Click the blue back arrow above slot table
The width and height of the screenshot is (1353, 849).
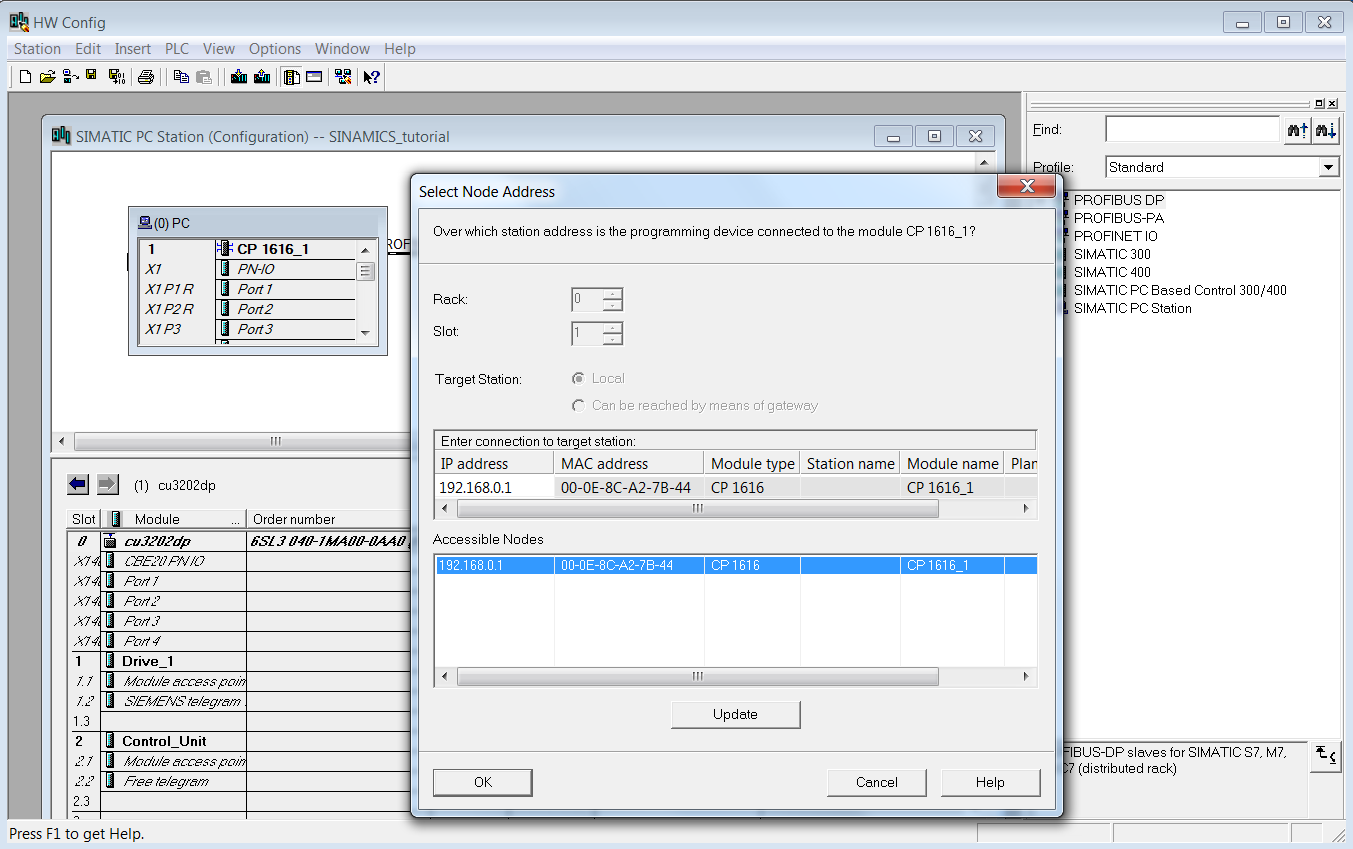point(79,485)
